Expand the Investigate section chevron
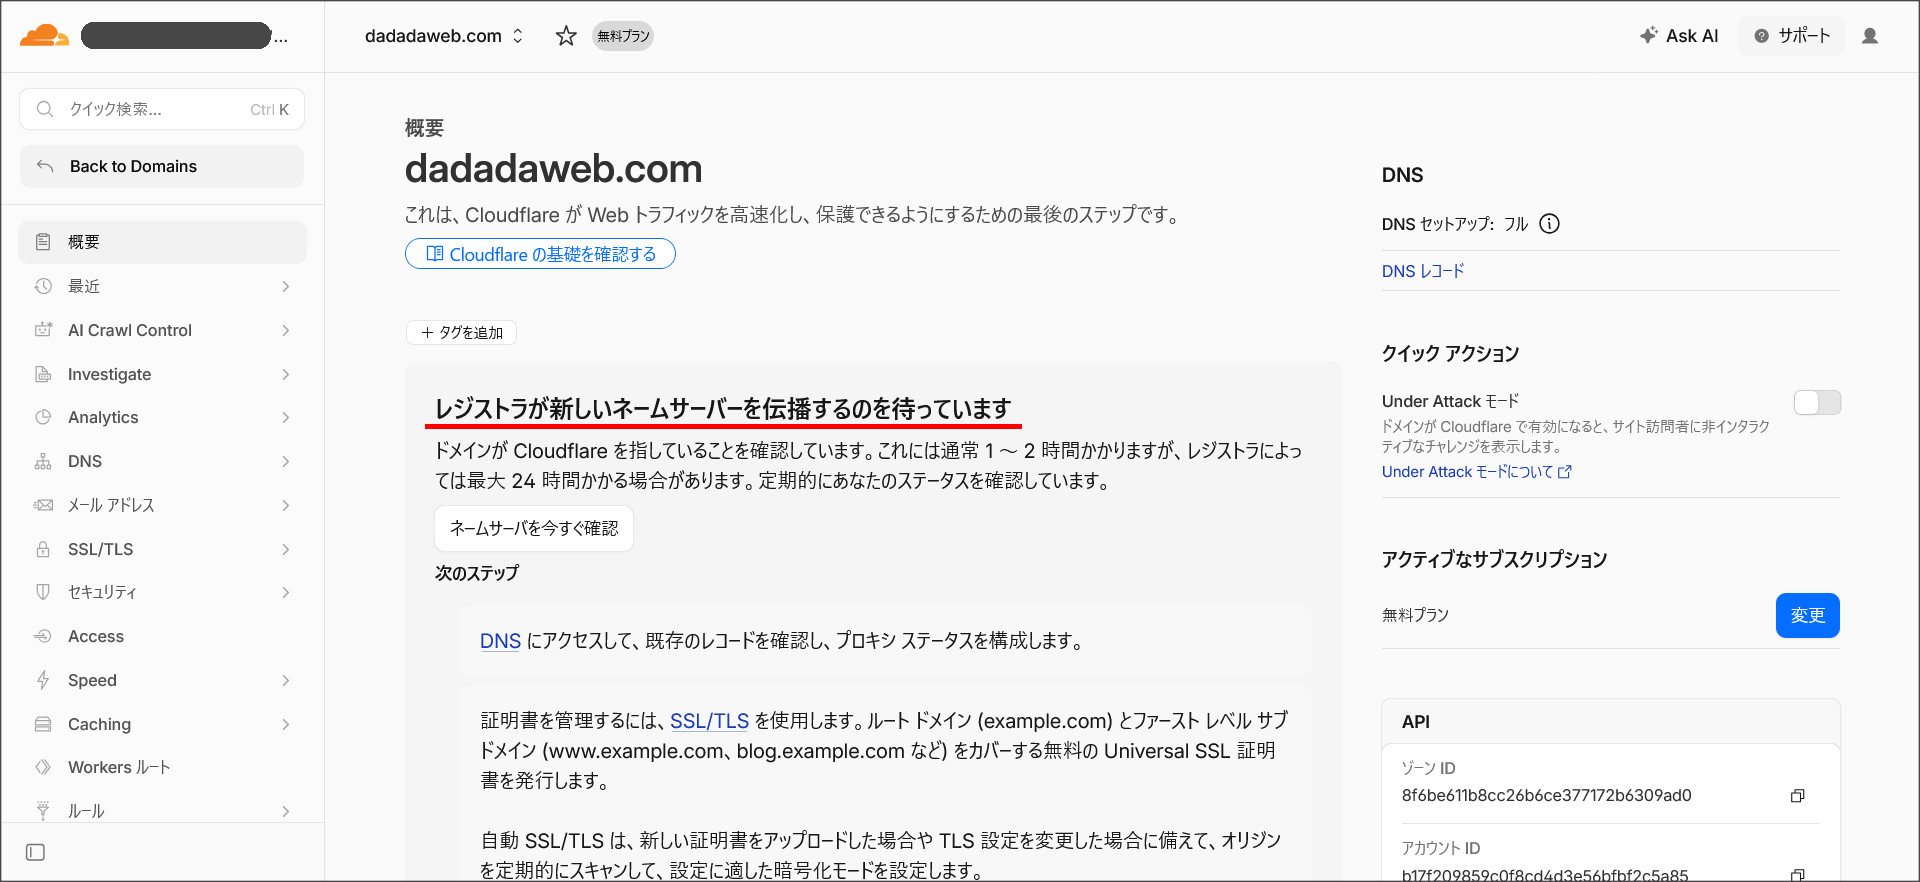1920x882 pixels. coord(286,374)
